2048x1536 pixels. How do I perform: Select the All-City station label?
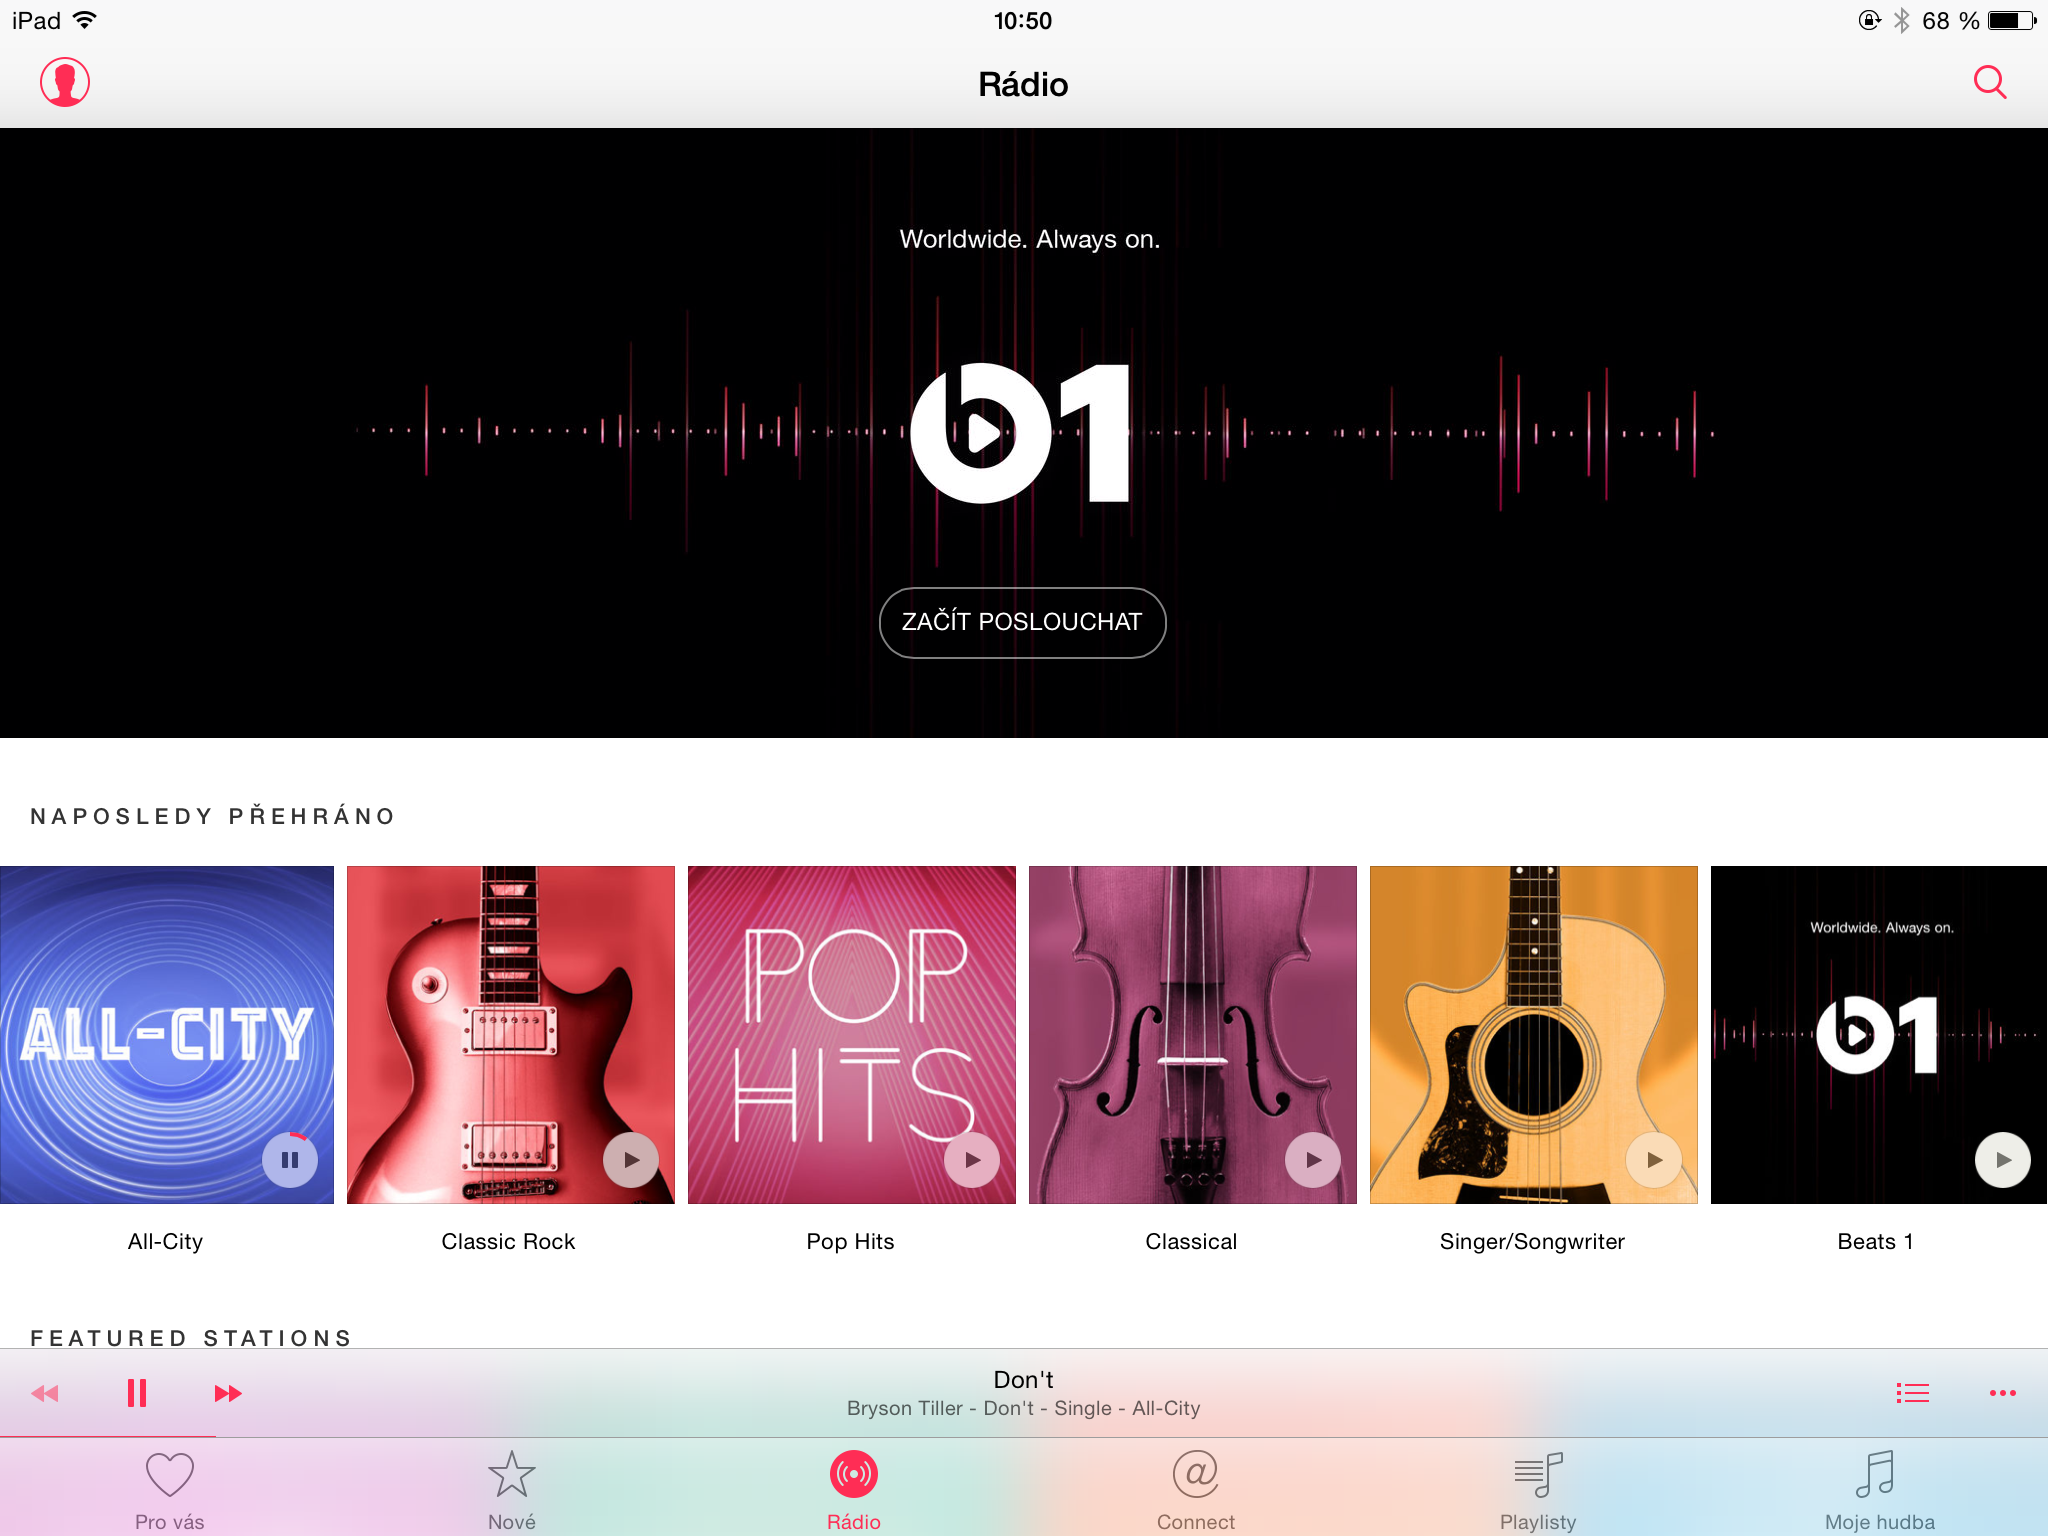165,1241
